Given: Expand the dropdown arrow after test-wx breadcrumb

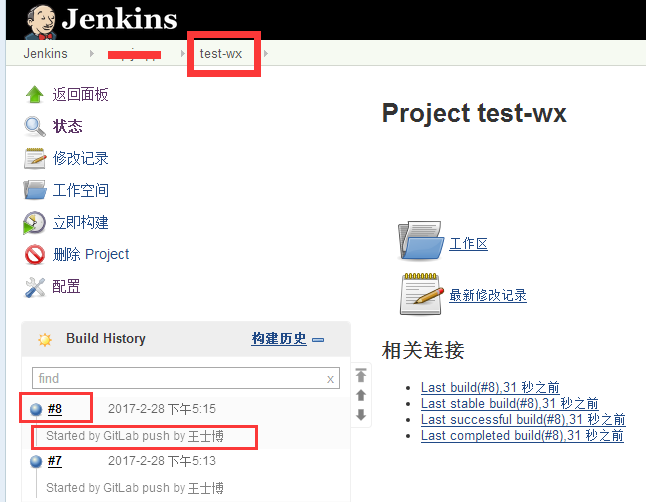Looking at the screenshot, I should coord(266,53).
